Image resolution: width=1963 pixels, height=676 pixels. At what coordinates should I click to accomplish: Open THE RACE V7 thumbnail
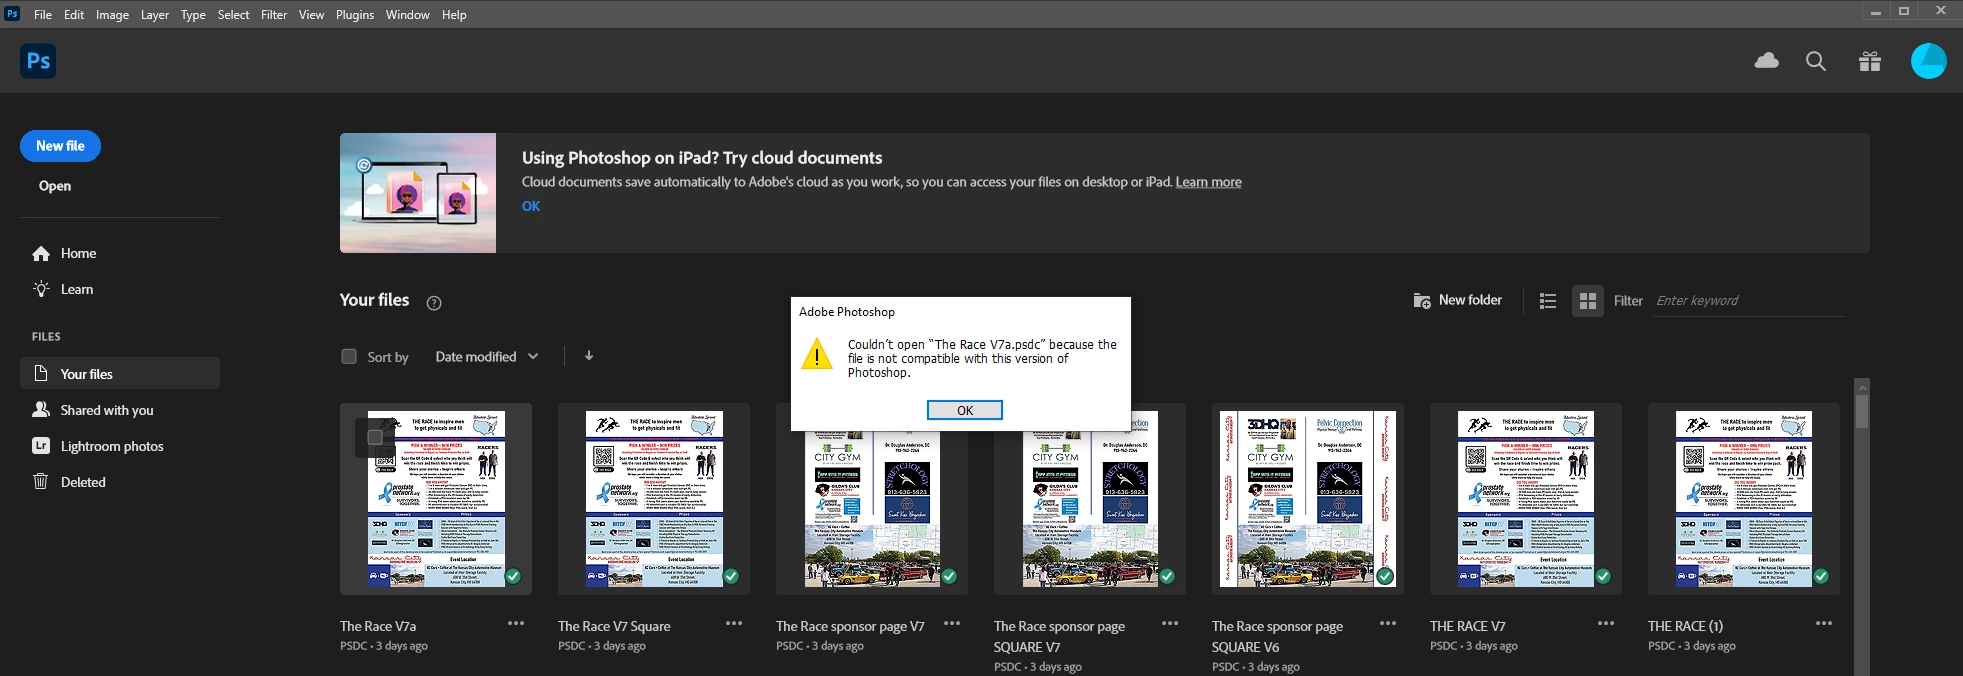tap(1526, 499)
